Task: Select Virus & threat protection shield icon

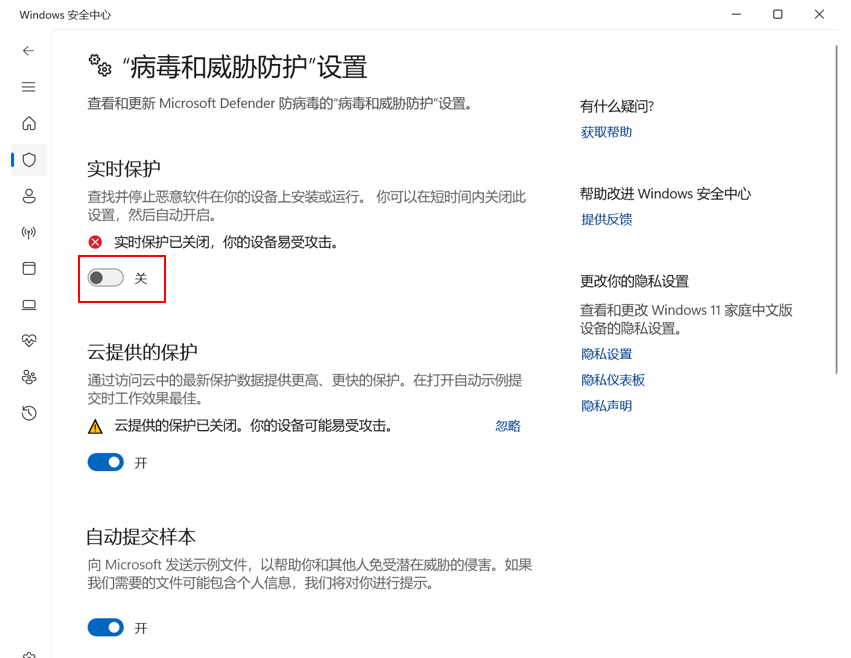Action: pyautogui.click(x=29, y=160)
